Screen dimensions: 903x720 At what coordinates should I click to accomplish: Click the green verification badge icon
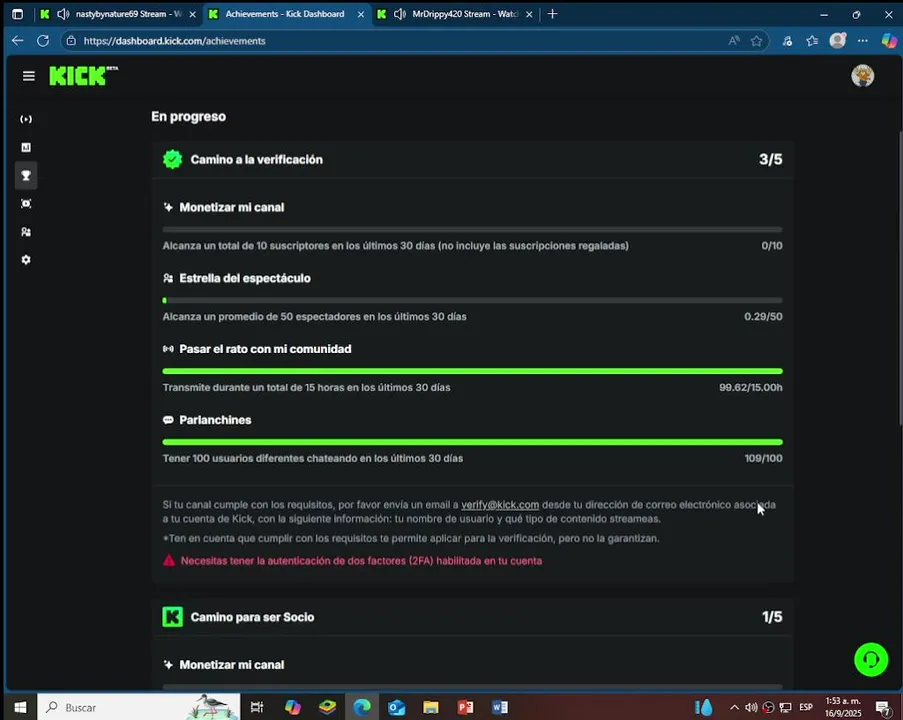point(172,160)
